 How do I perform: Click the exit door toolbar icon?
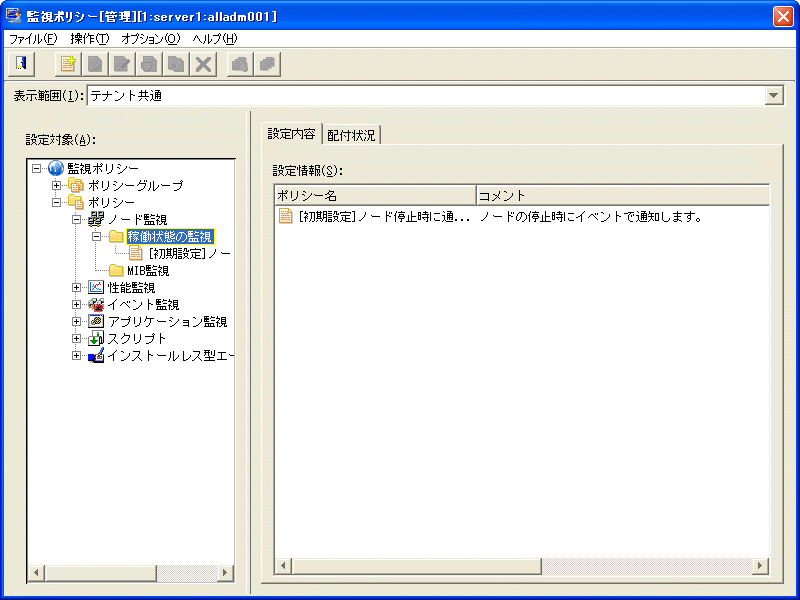pos(21,64)
